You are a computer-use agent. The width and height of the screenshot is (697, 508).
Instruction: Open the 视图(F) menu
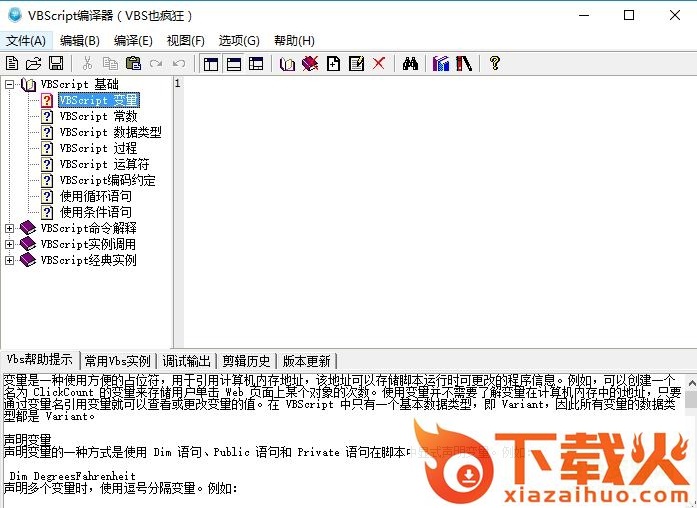click(x=186, y=41)
